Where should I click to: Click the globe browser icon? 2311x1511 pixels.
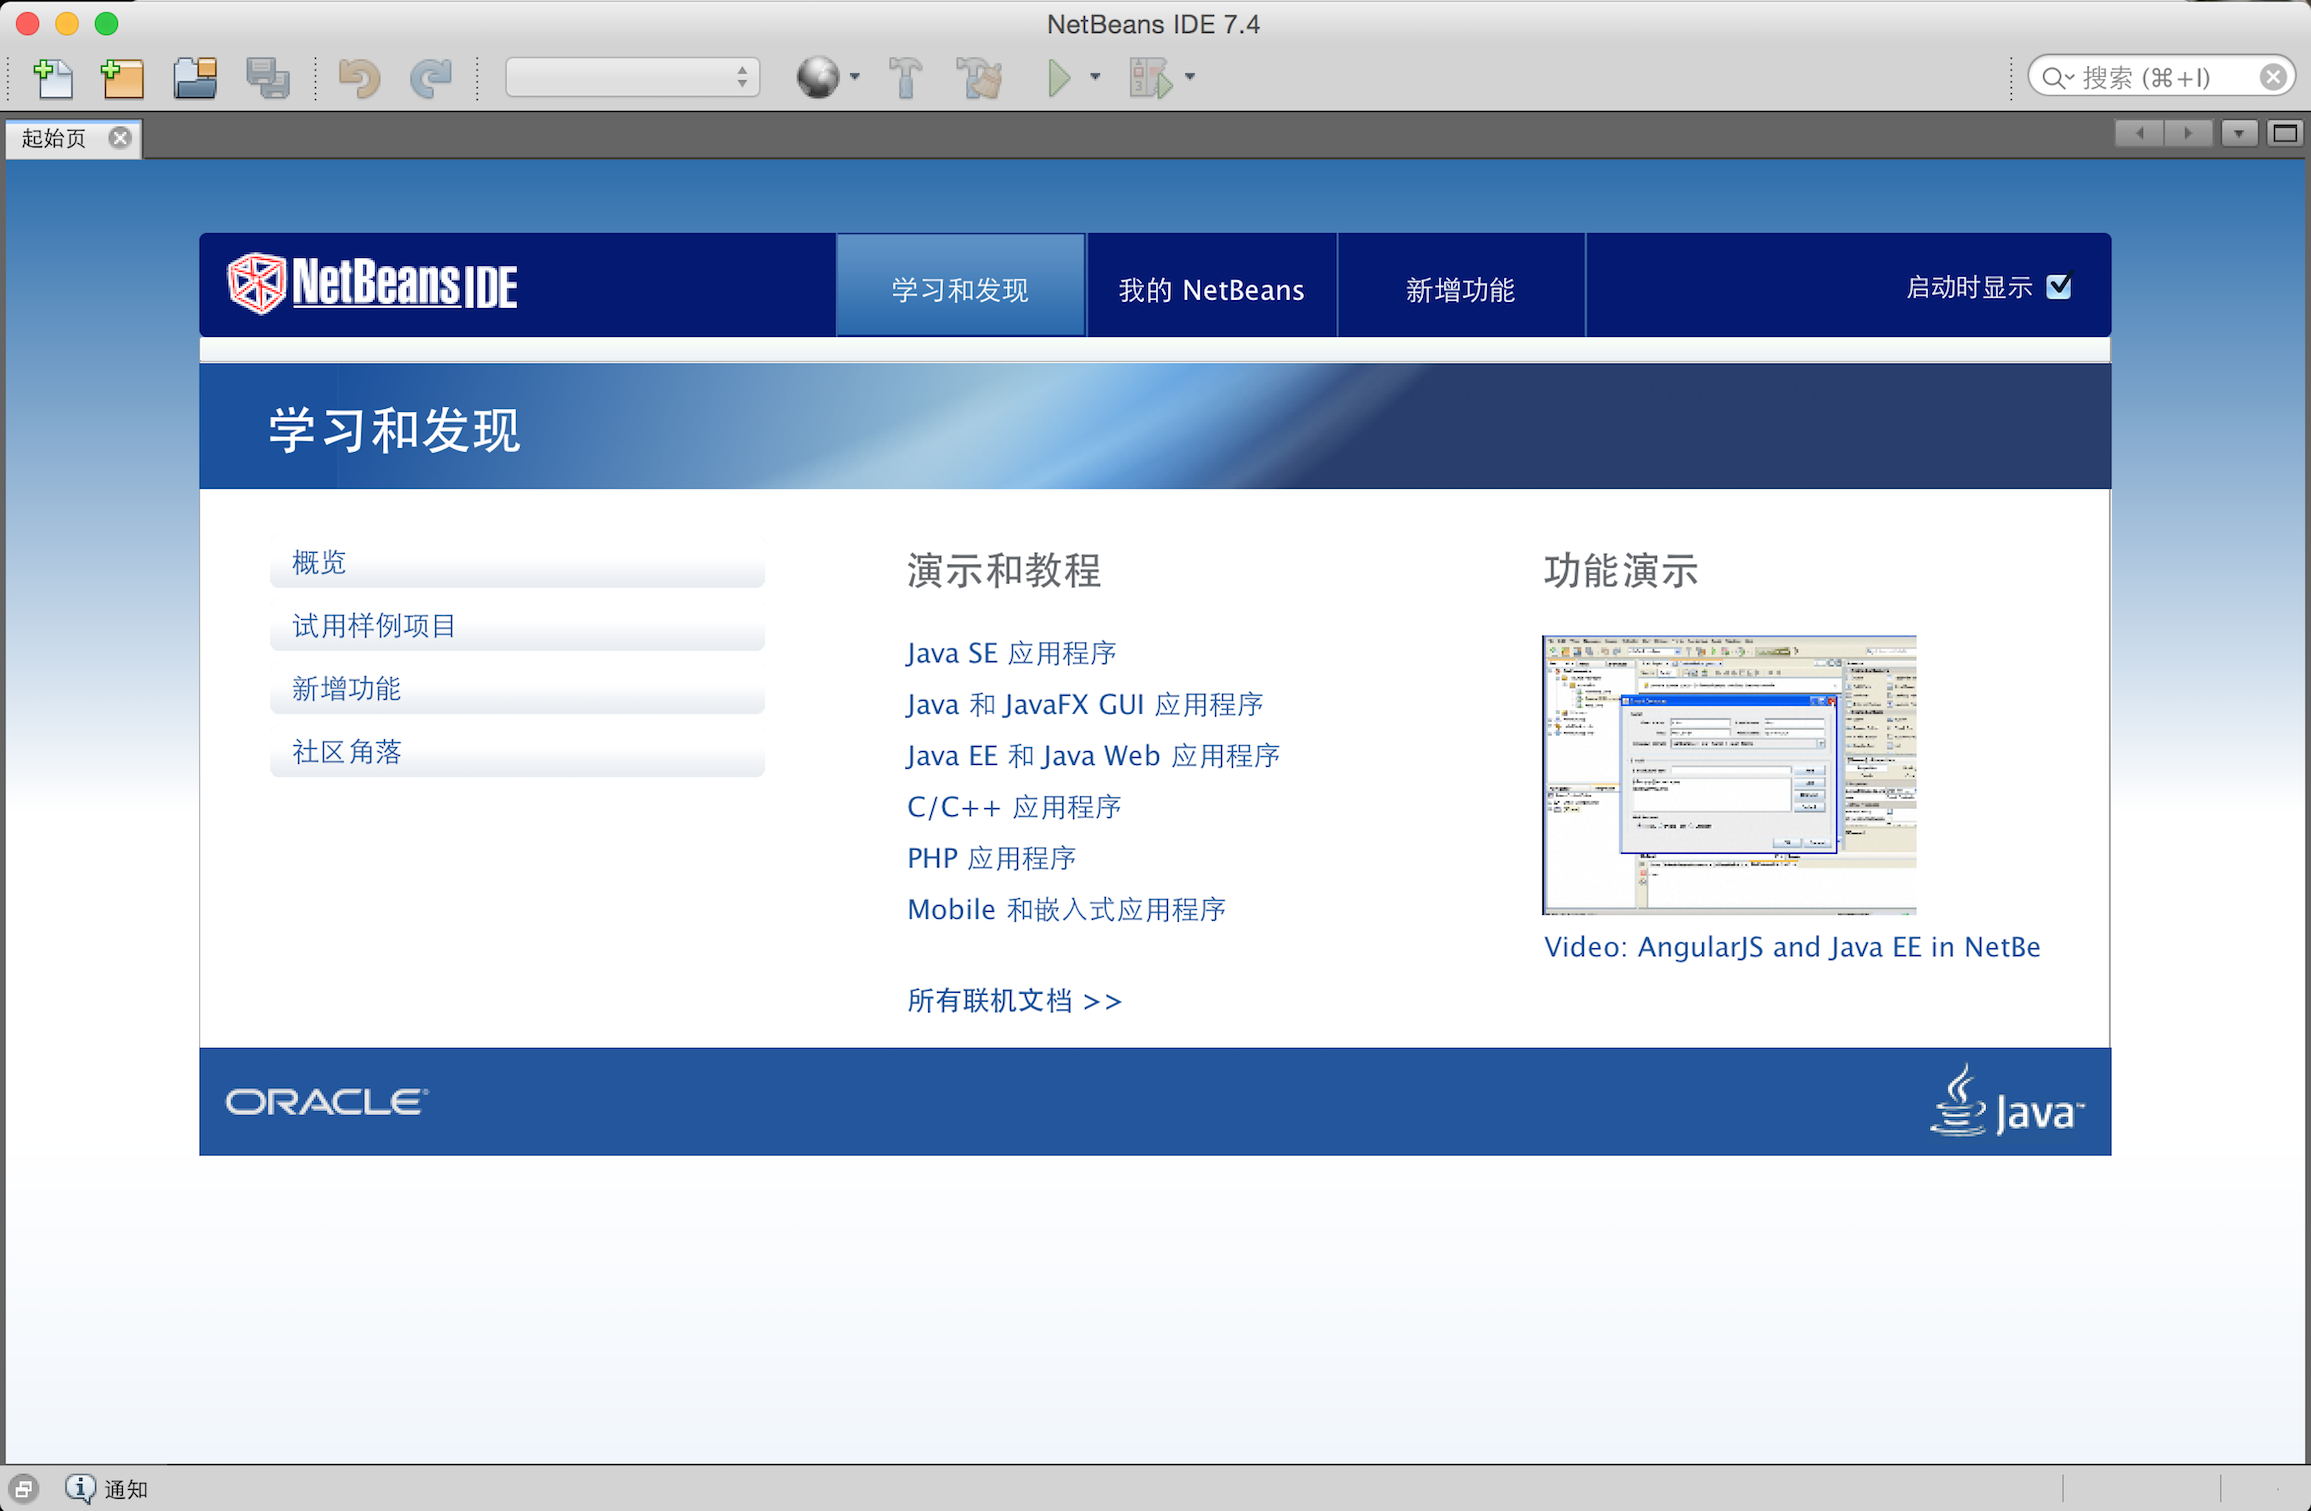coord(817,77)
